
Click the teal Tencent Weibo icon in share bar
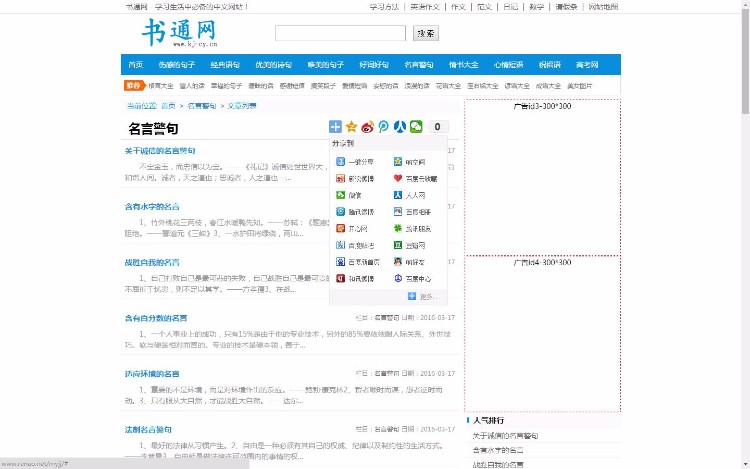384,127
